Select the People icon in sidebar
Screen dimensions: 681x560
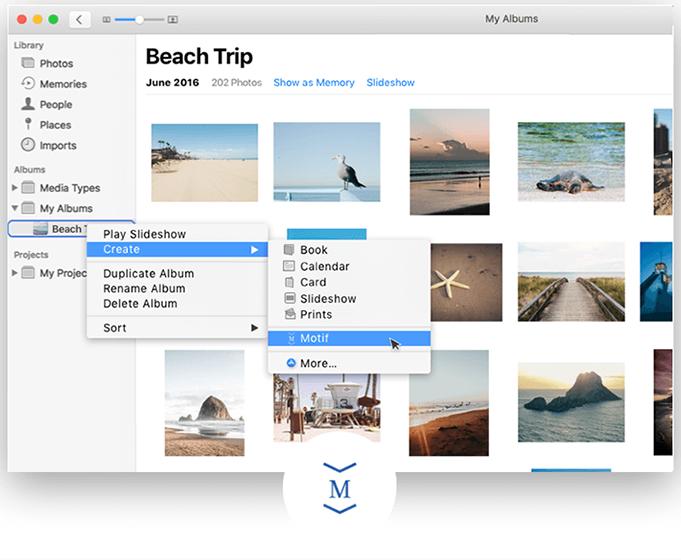pos(28,104)
